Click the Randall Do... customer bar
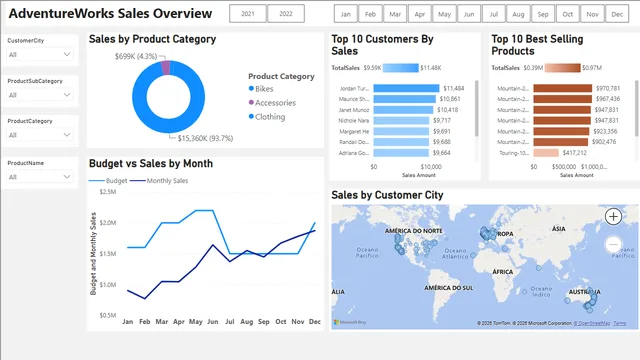Viewport: 640px width, 360px height. pyautogui.click(x=401, y=142)
